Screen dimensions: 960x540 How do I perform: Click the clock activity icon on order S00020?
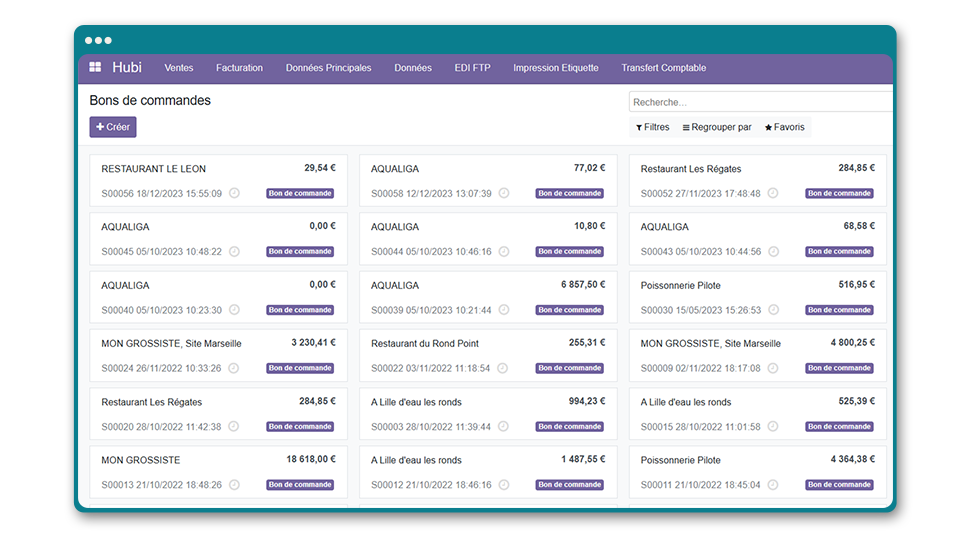pyautogui.click(x=234, y=427)
